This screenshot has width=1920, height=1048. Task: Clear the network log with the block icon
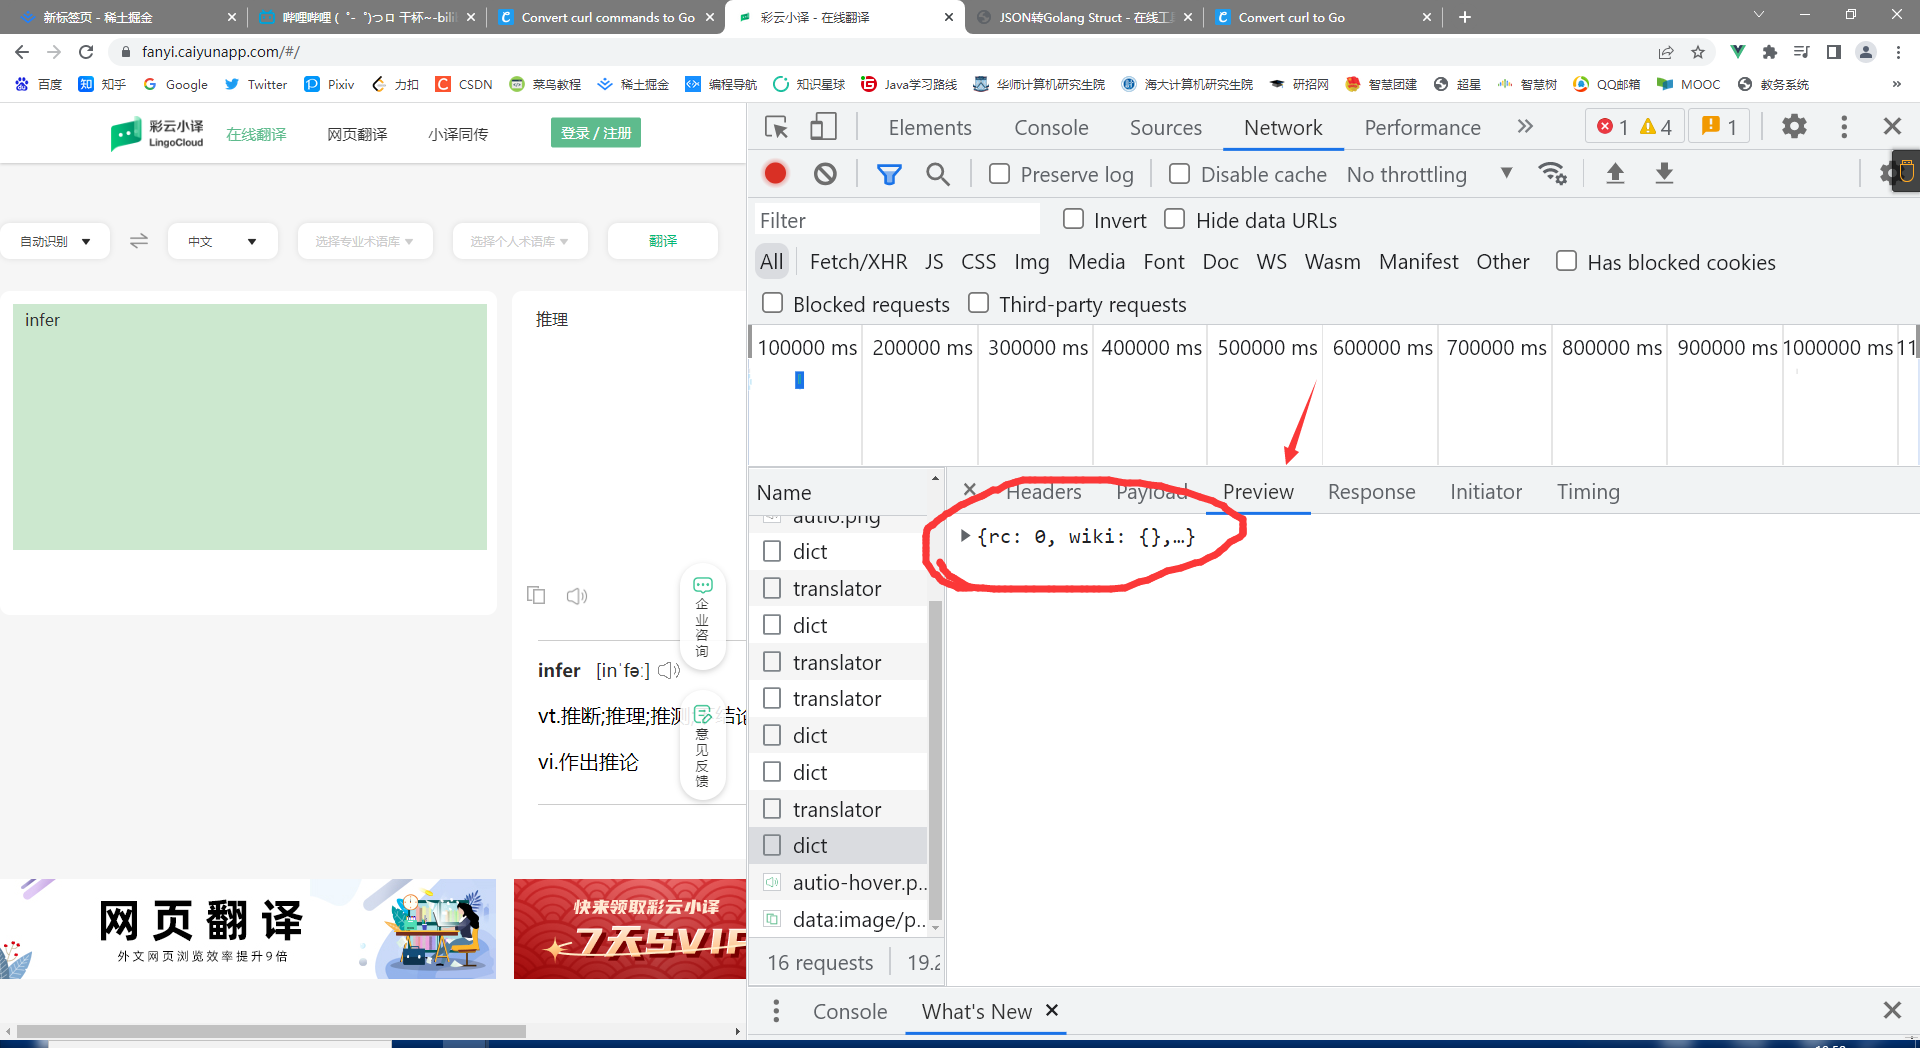(x=824, y=173)
